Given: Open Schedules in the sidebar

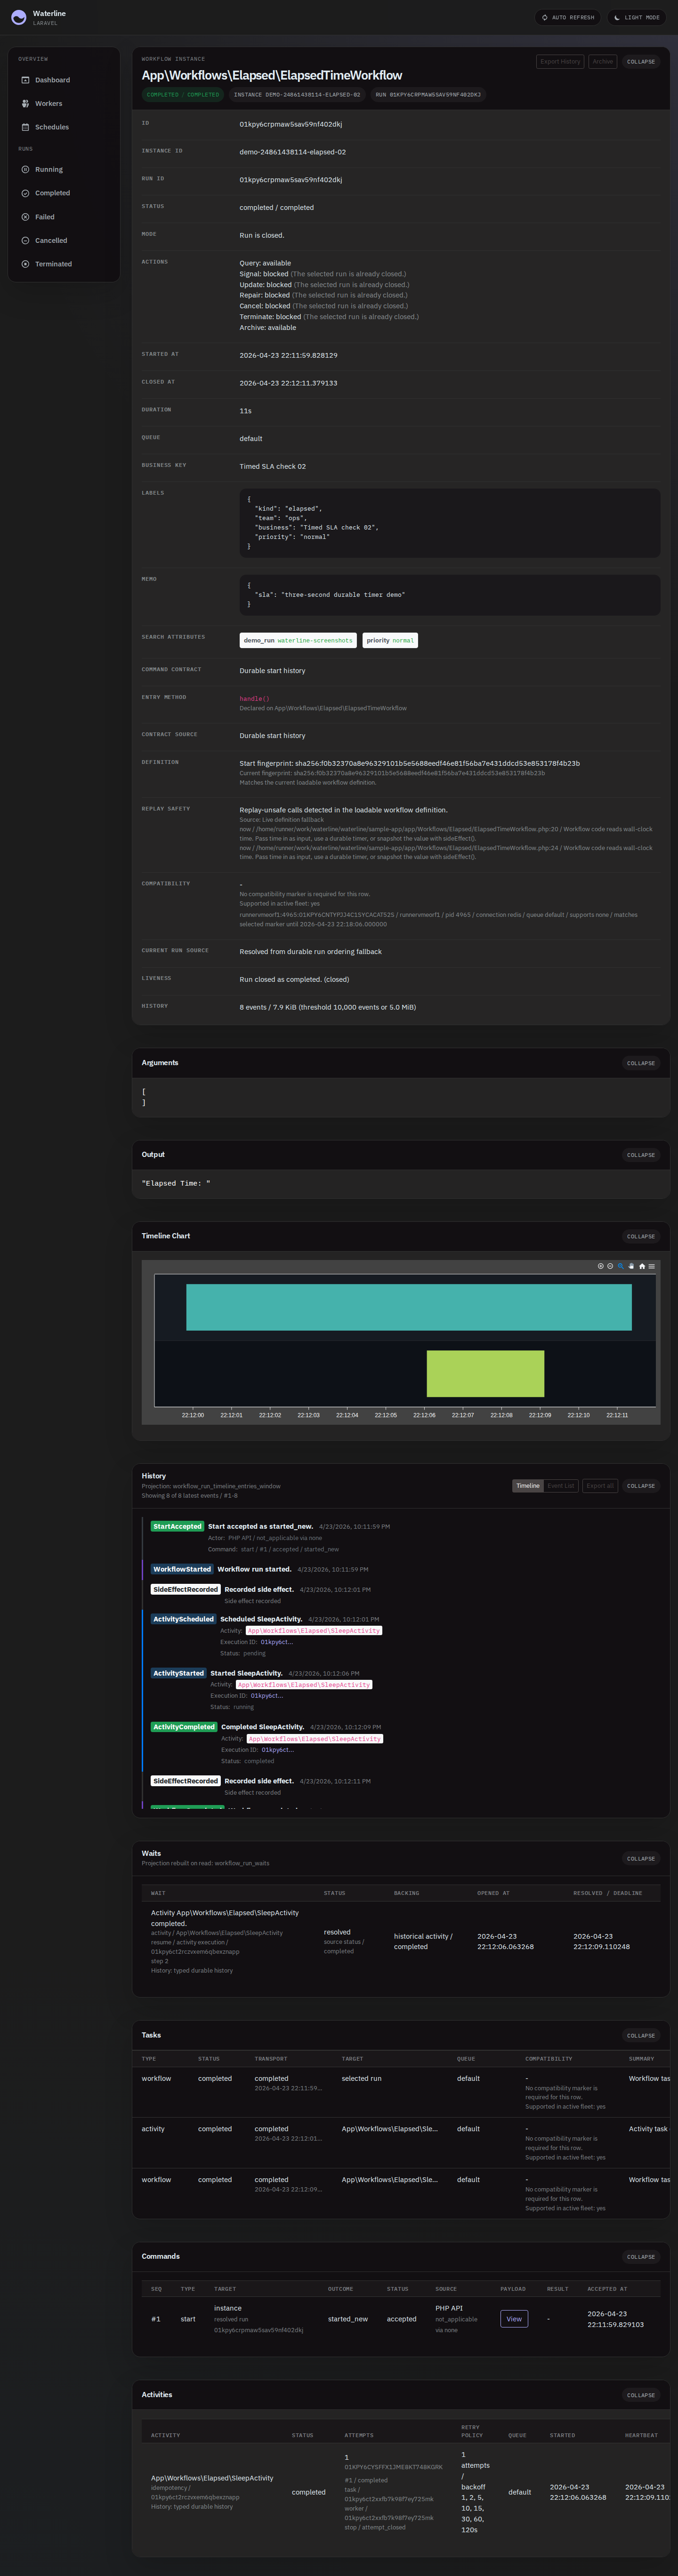Looking at the screenshot, I should [x=64, y=127].
